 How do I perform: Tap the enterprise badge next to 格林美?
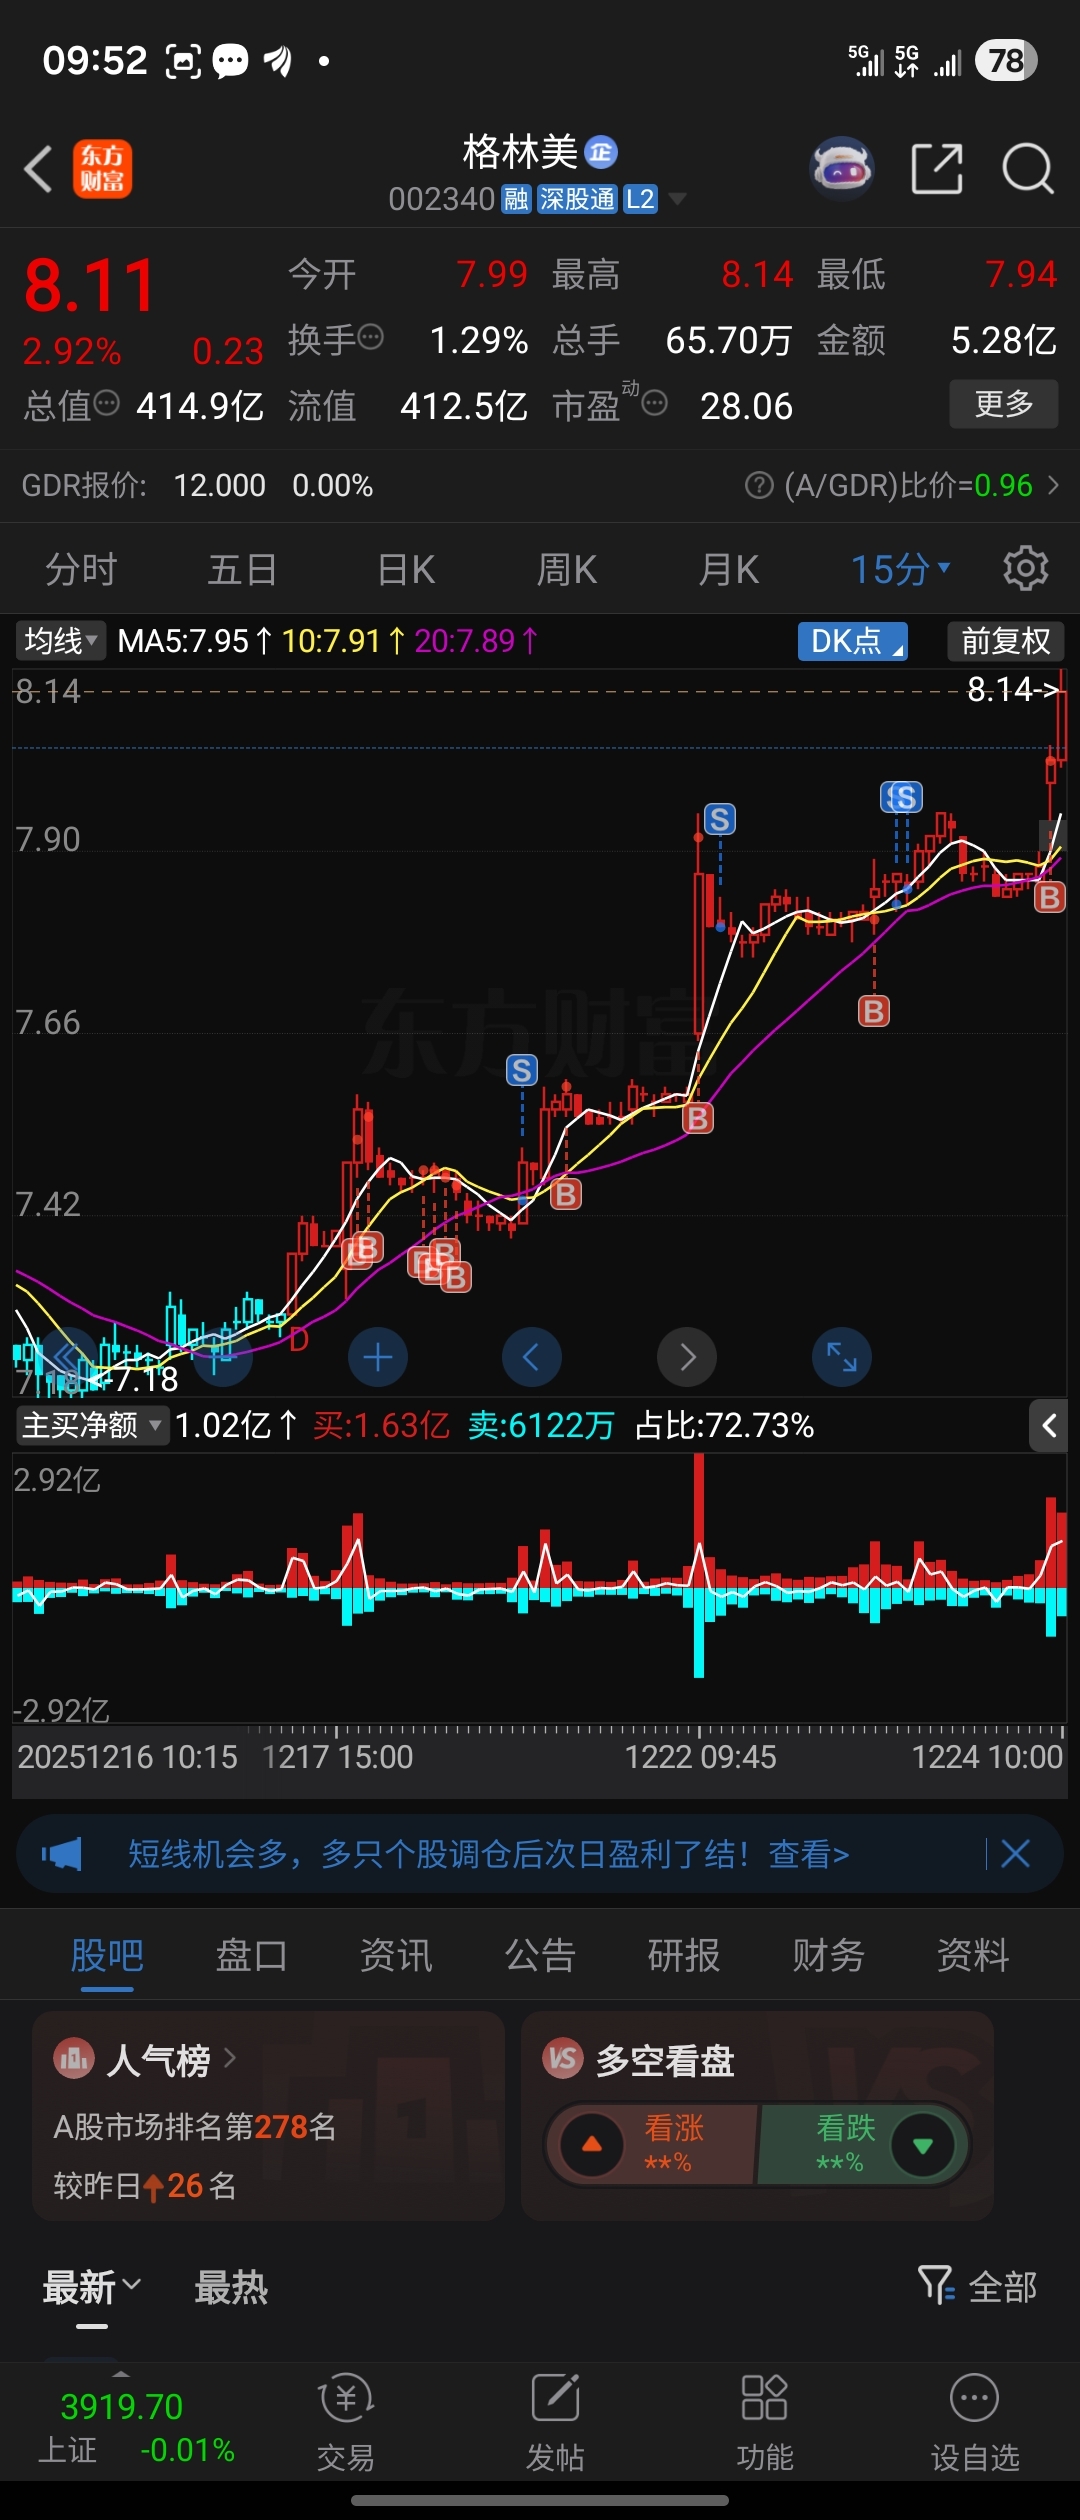pos(601,152)
